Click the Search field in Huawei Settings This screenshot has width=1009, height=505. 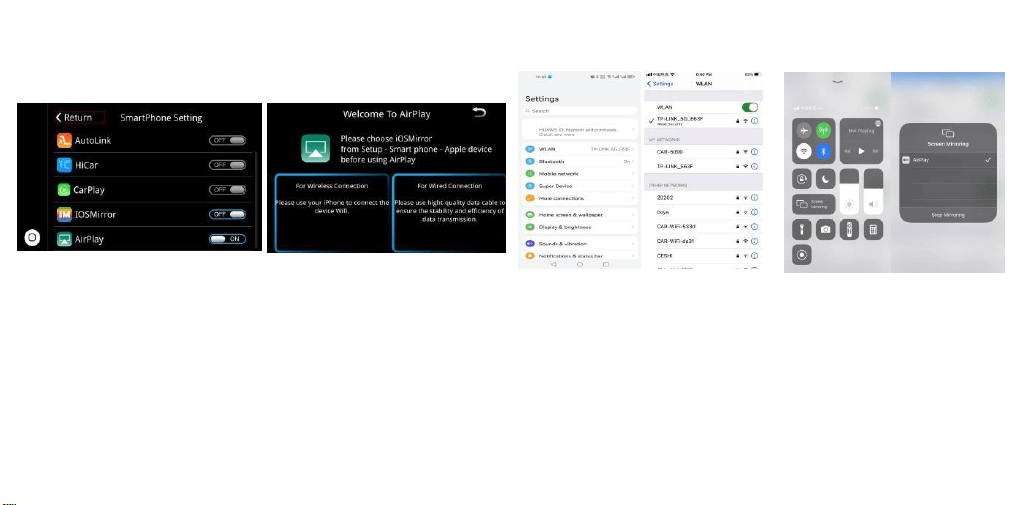(x=580, y=111)
